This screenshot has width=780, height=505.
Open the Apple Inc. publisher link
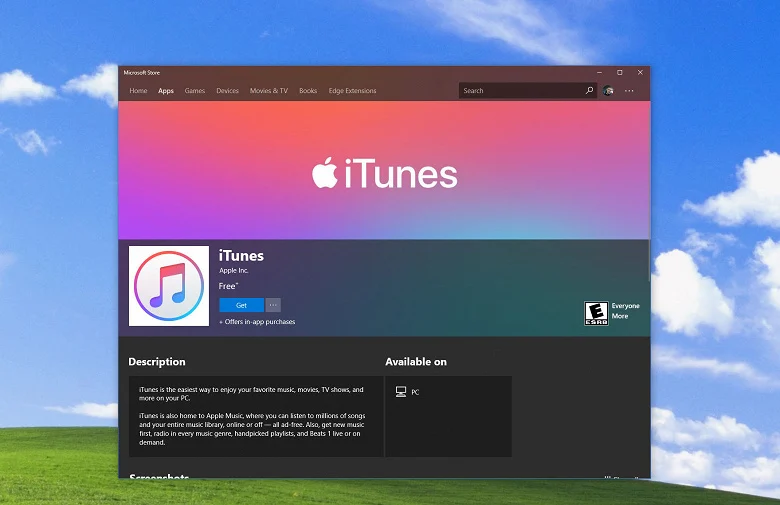pos(233,271)
